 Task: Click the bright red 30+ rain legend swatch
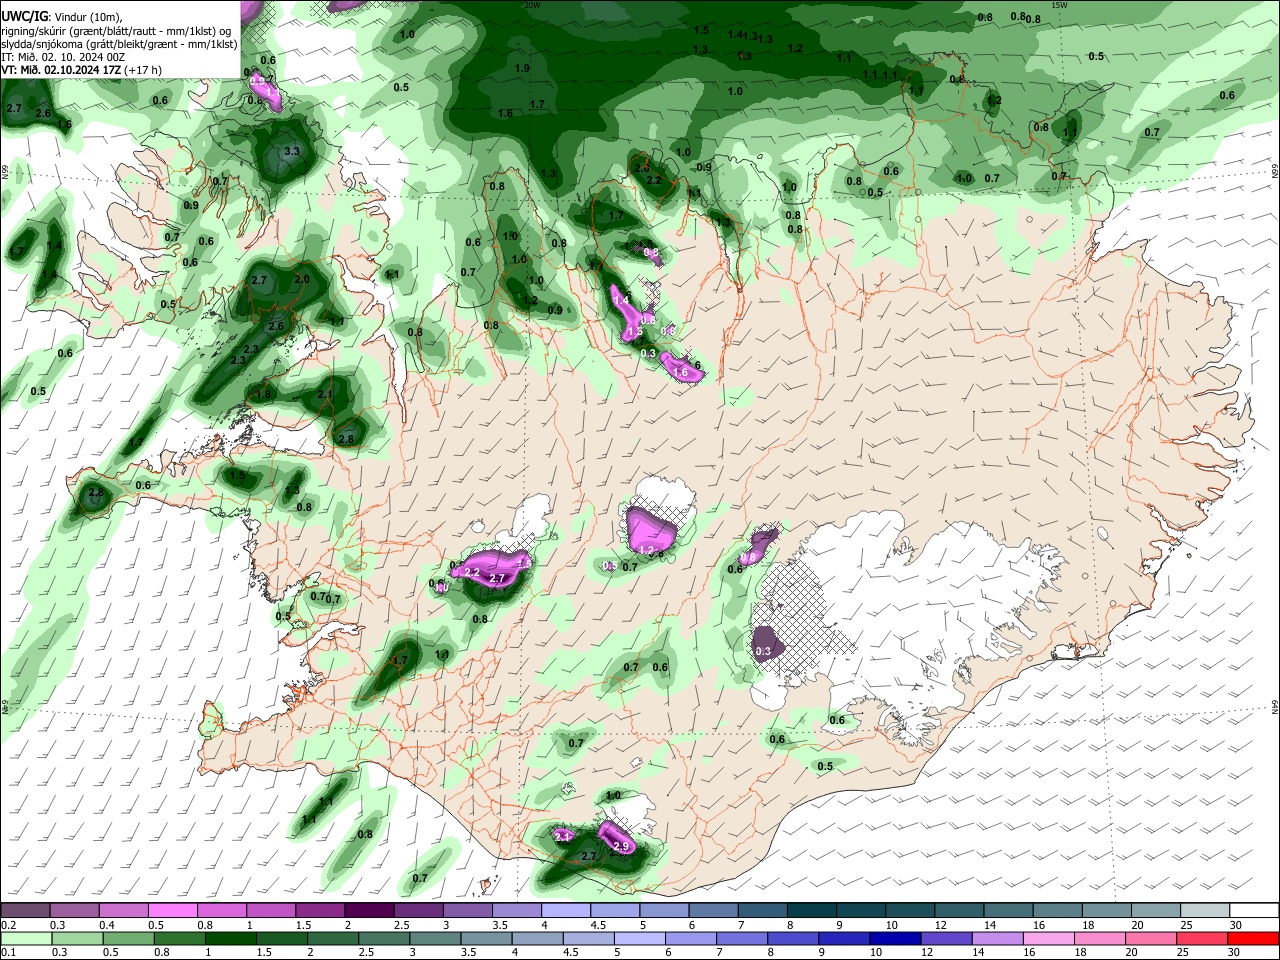coord(1254,938)
